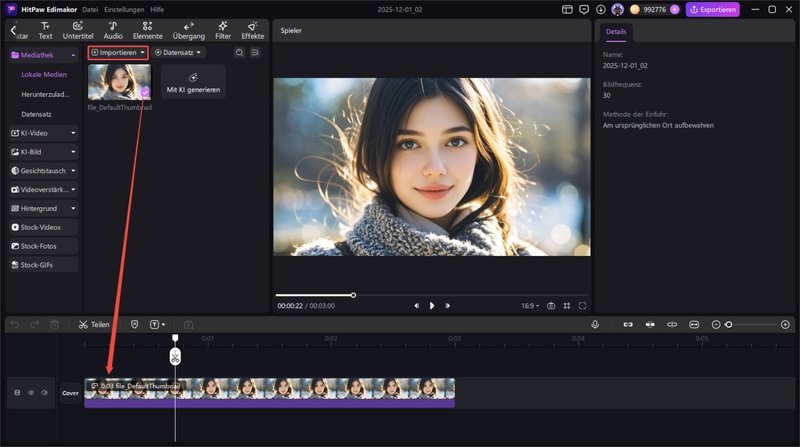This screenshot has width=800, height=447.
Task: Toggle video track visibility eye icon
Action: coord(31,393)
